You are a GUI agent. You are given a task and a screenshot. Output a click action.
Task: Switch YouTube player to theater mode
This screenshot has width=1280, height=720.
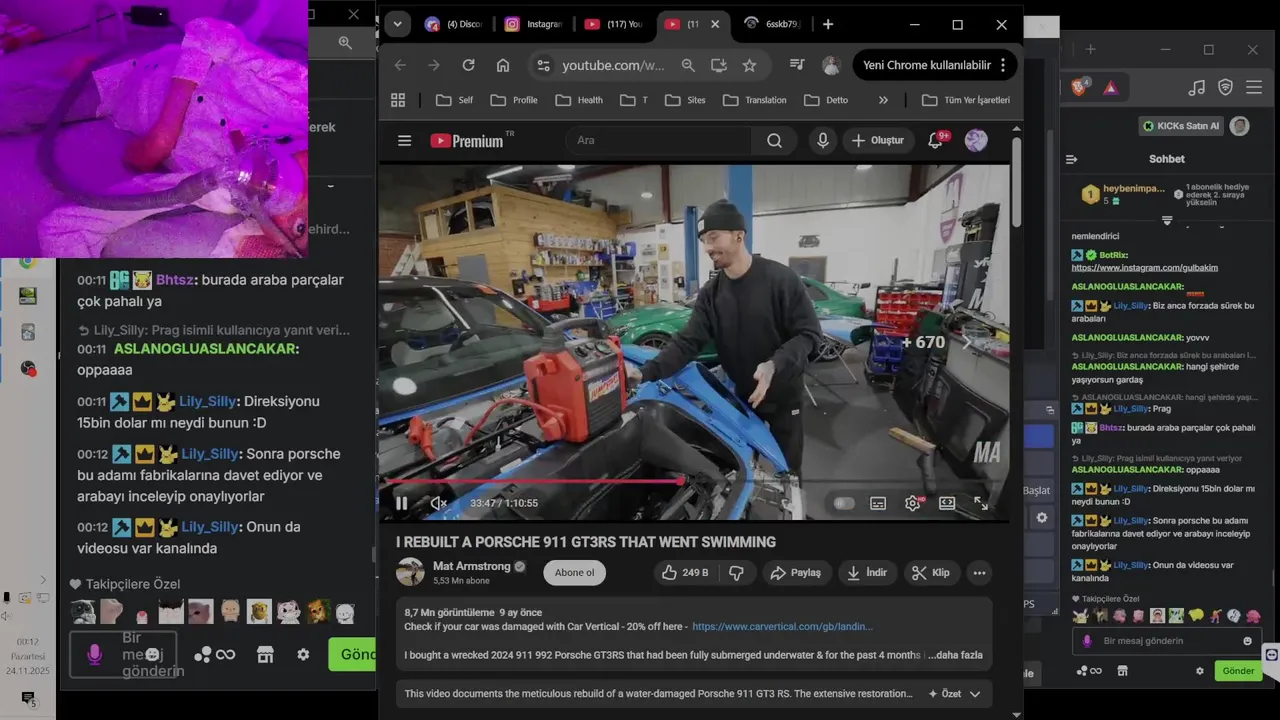(x=947, y=503)
